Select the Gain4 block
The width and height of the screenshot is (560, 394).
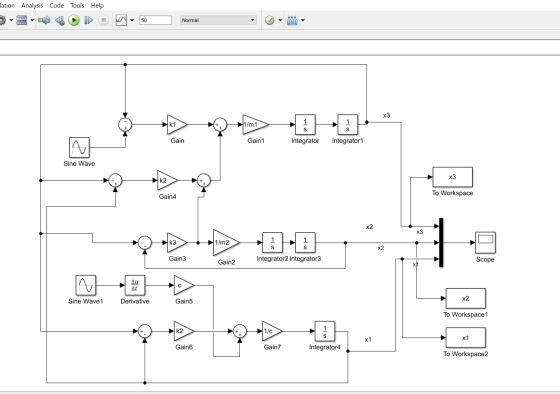[x=167, y=180]
